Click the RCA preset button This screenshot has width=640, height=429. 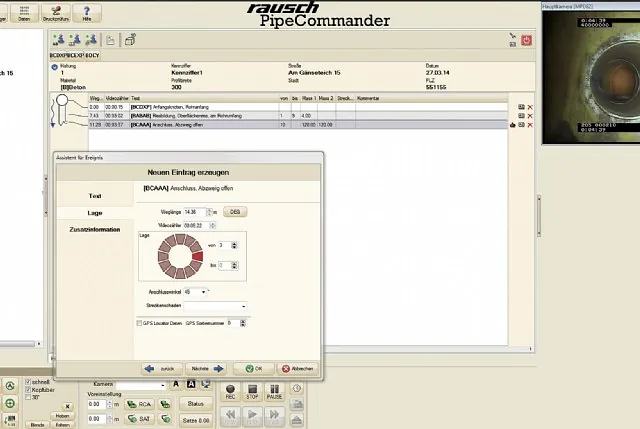139,404
